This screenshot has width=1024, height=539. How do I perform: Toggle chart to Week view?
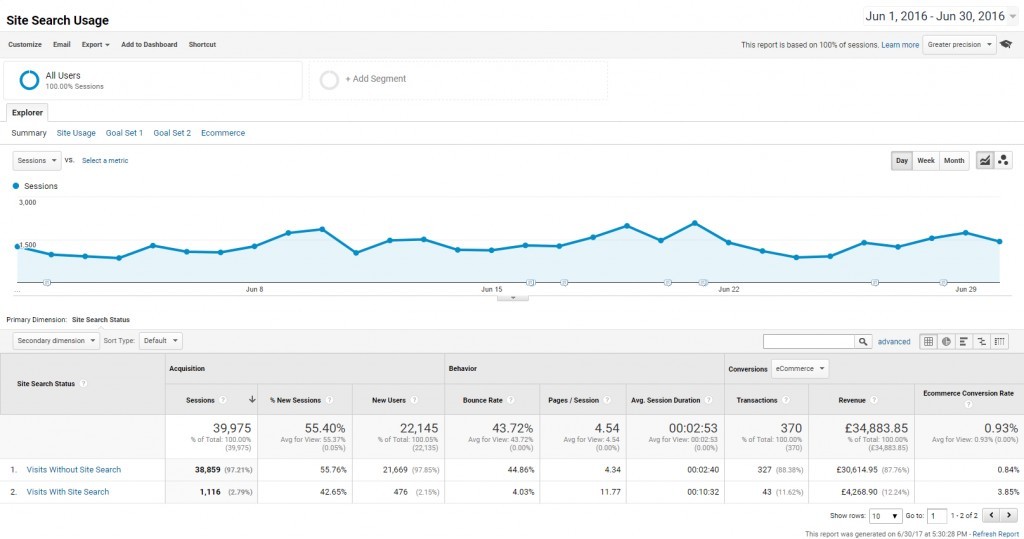925,160
